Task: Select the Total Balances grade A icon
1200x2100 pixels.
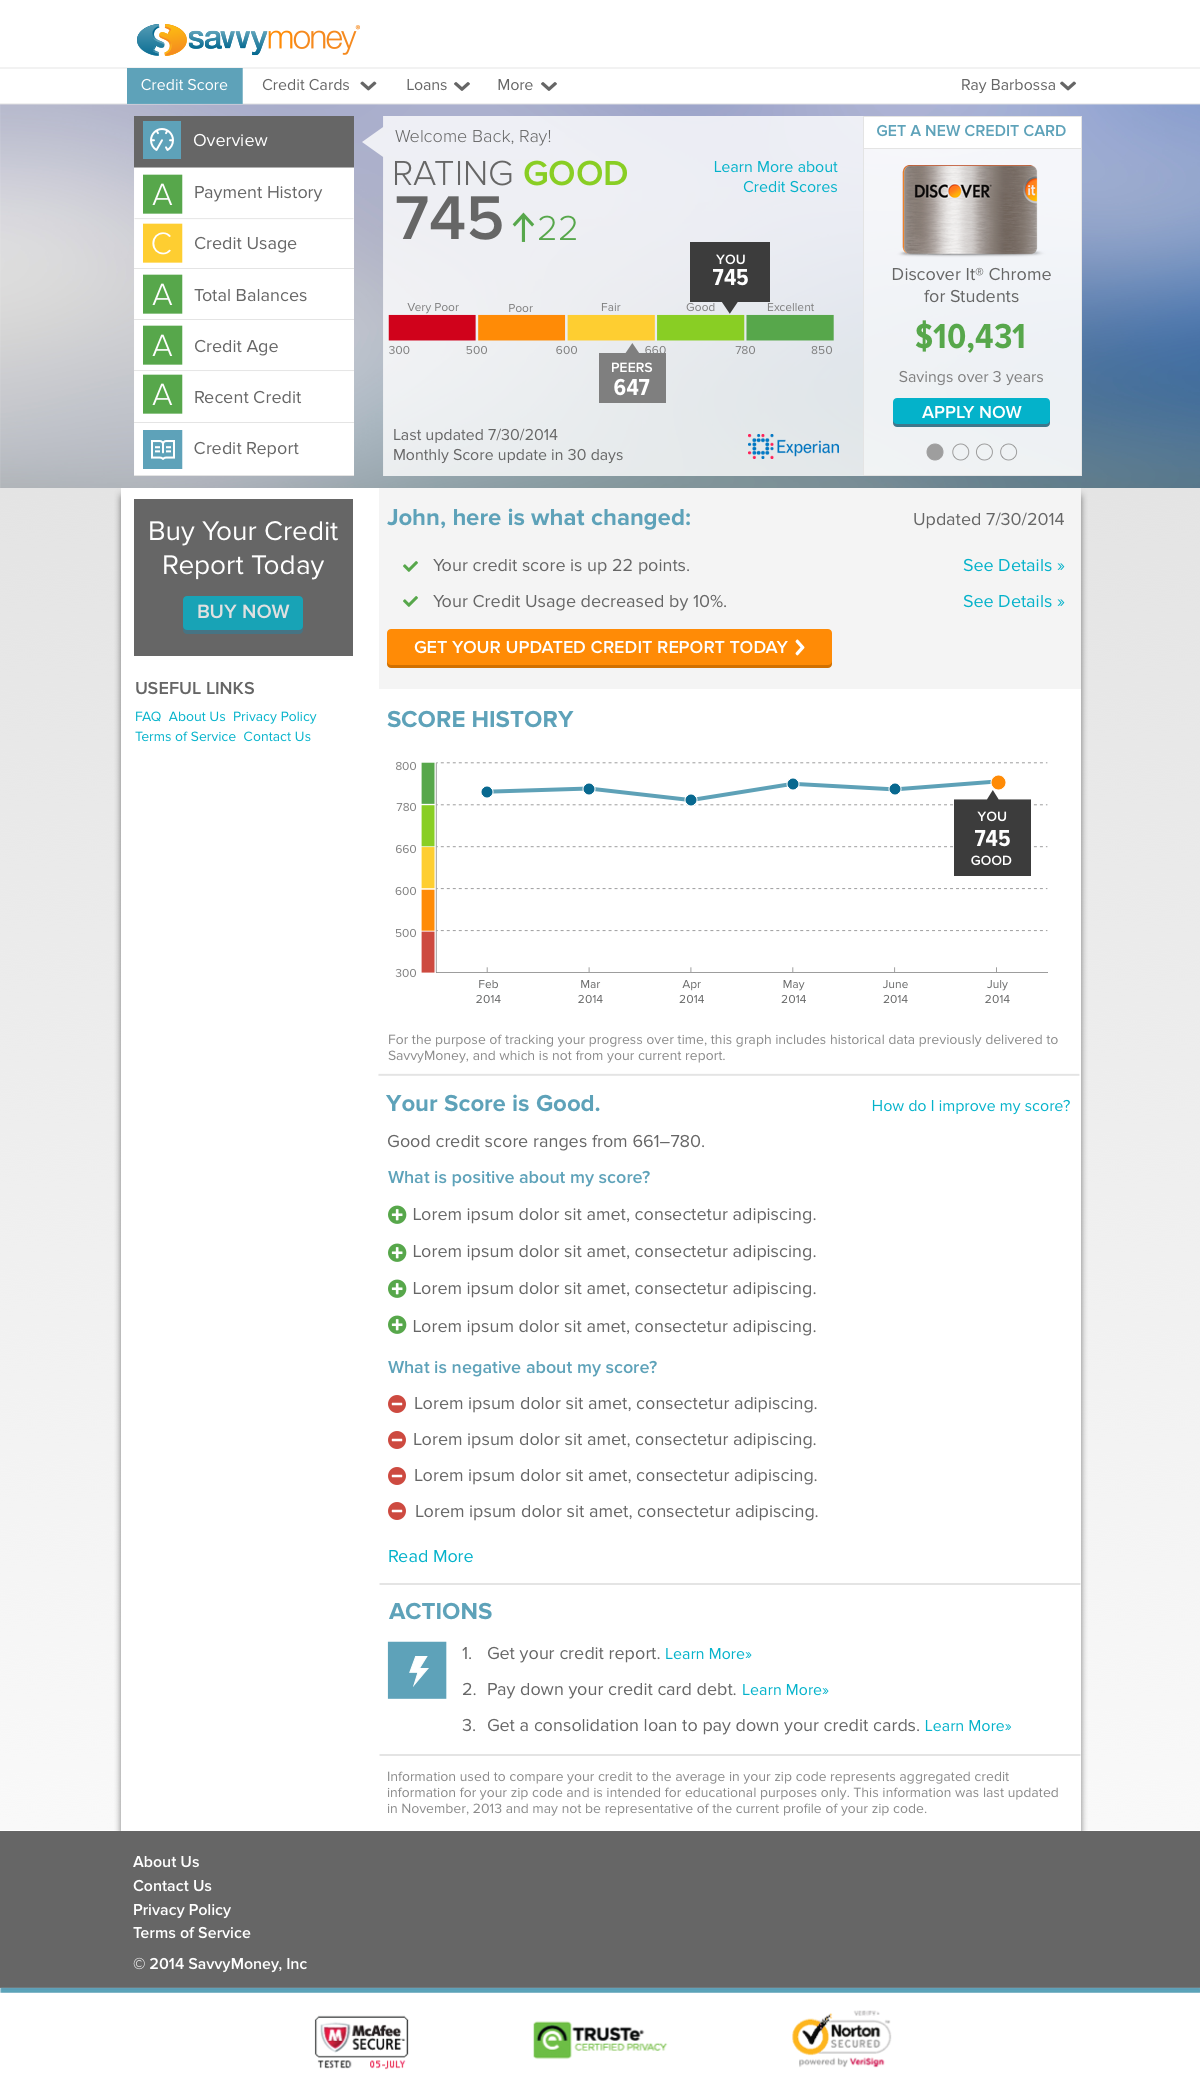Action: coord(162,295)
